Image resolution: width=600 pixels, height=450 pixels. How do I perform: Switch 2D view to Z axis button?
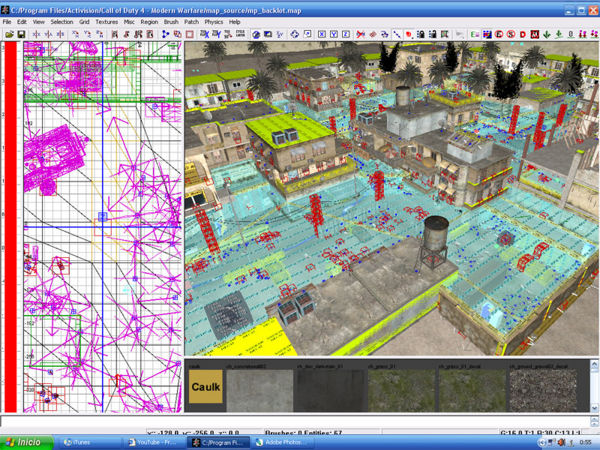[x=346, y=34]
